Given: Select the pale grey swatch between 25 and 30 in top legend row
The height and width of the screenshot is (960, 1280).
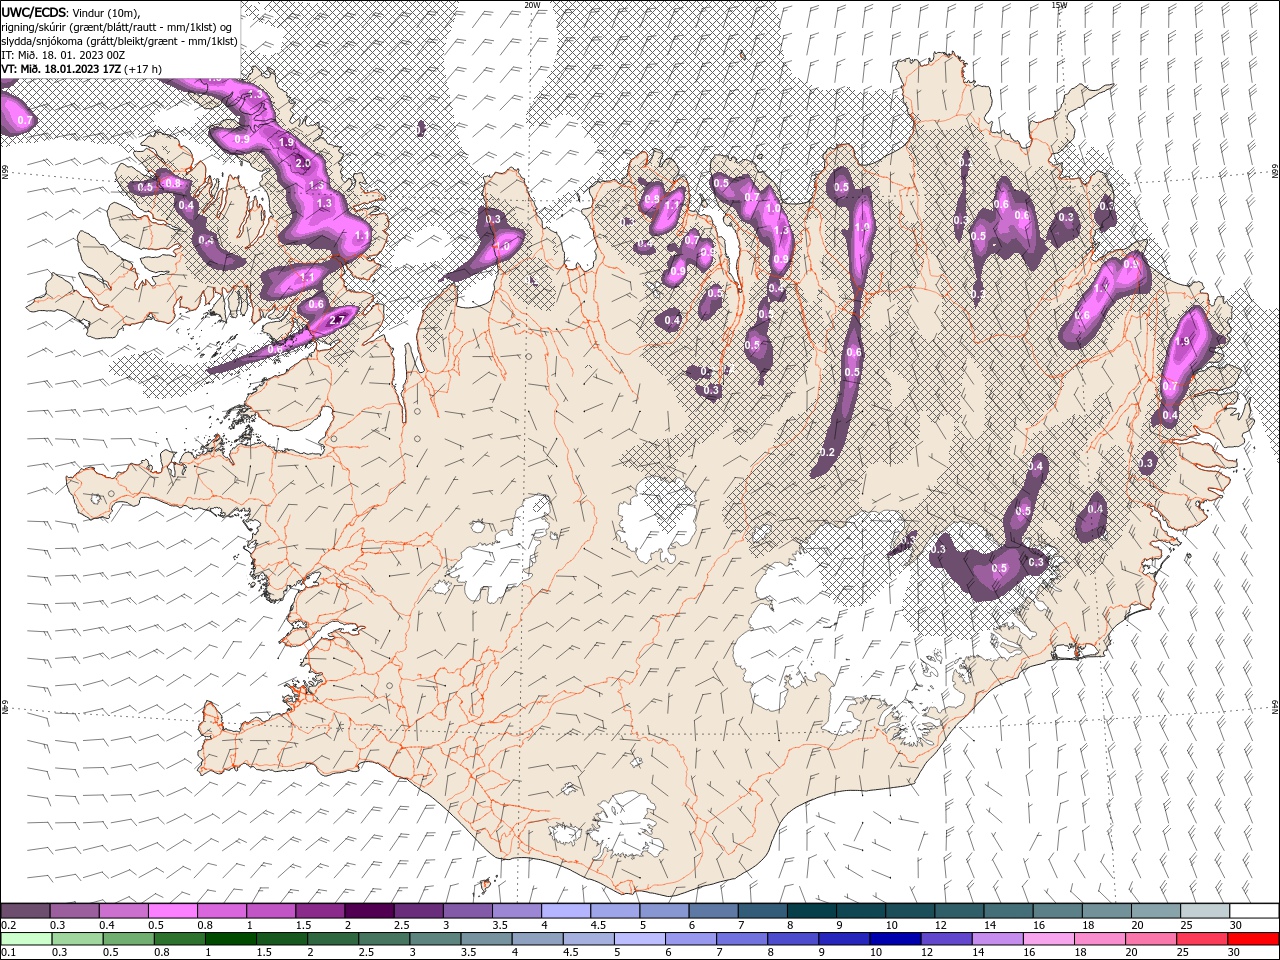Looking at the screenshot, I should click(1204, 911).
